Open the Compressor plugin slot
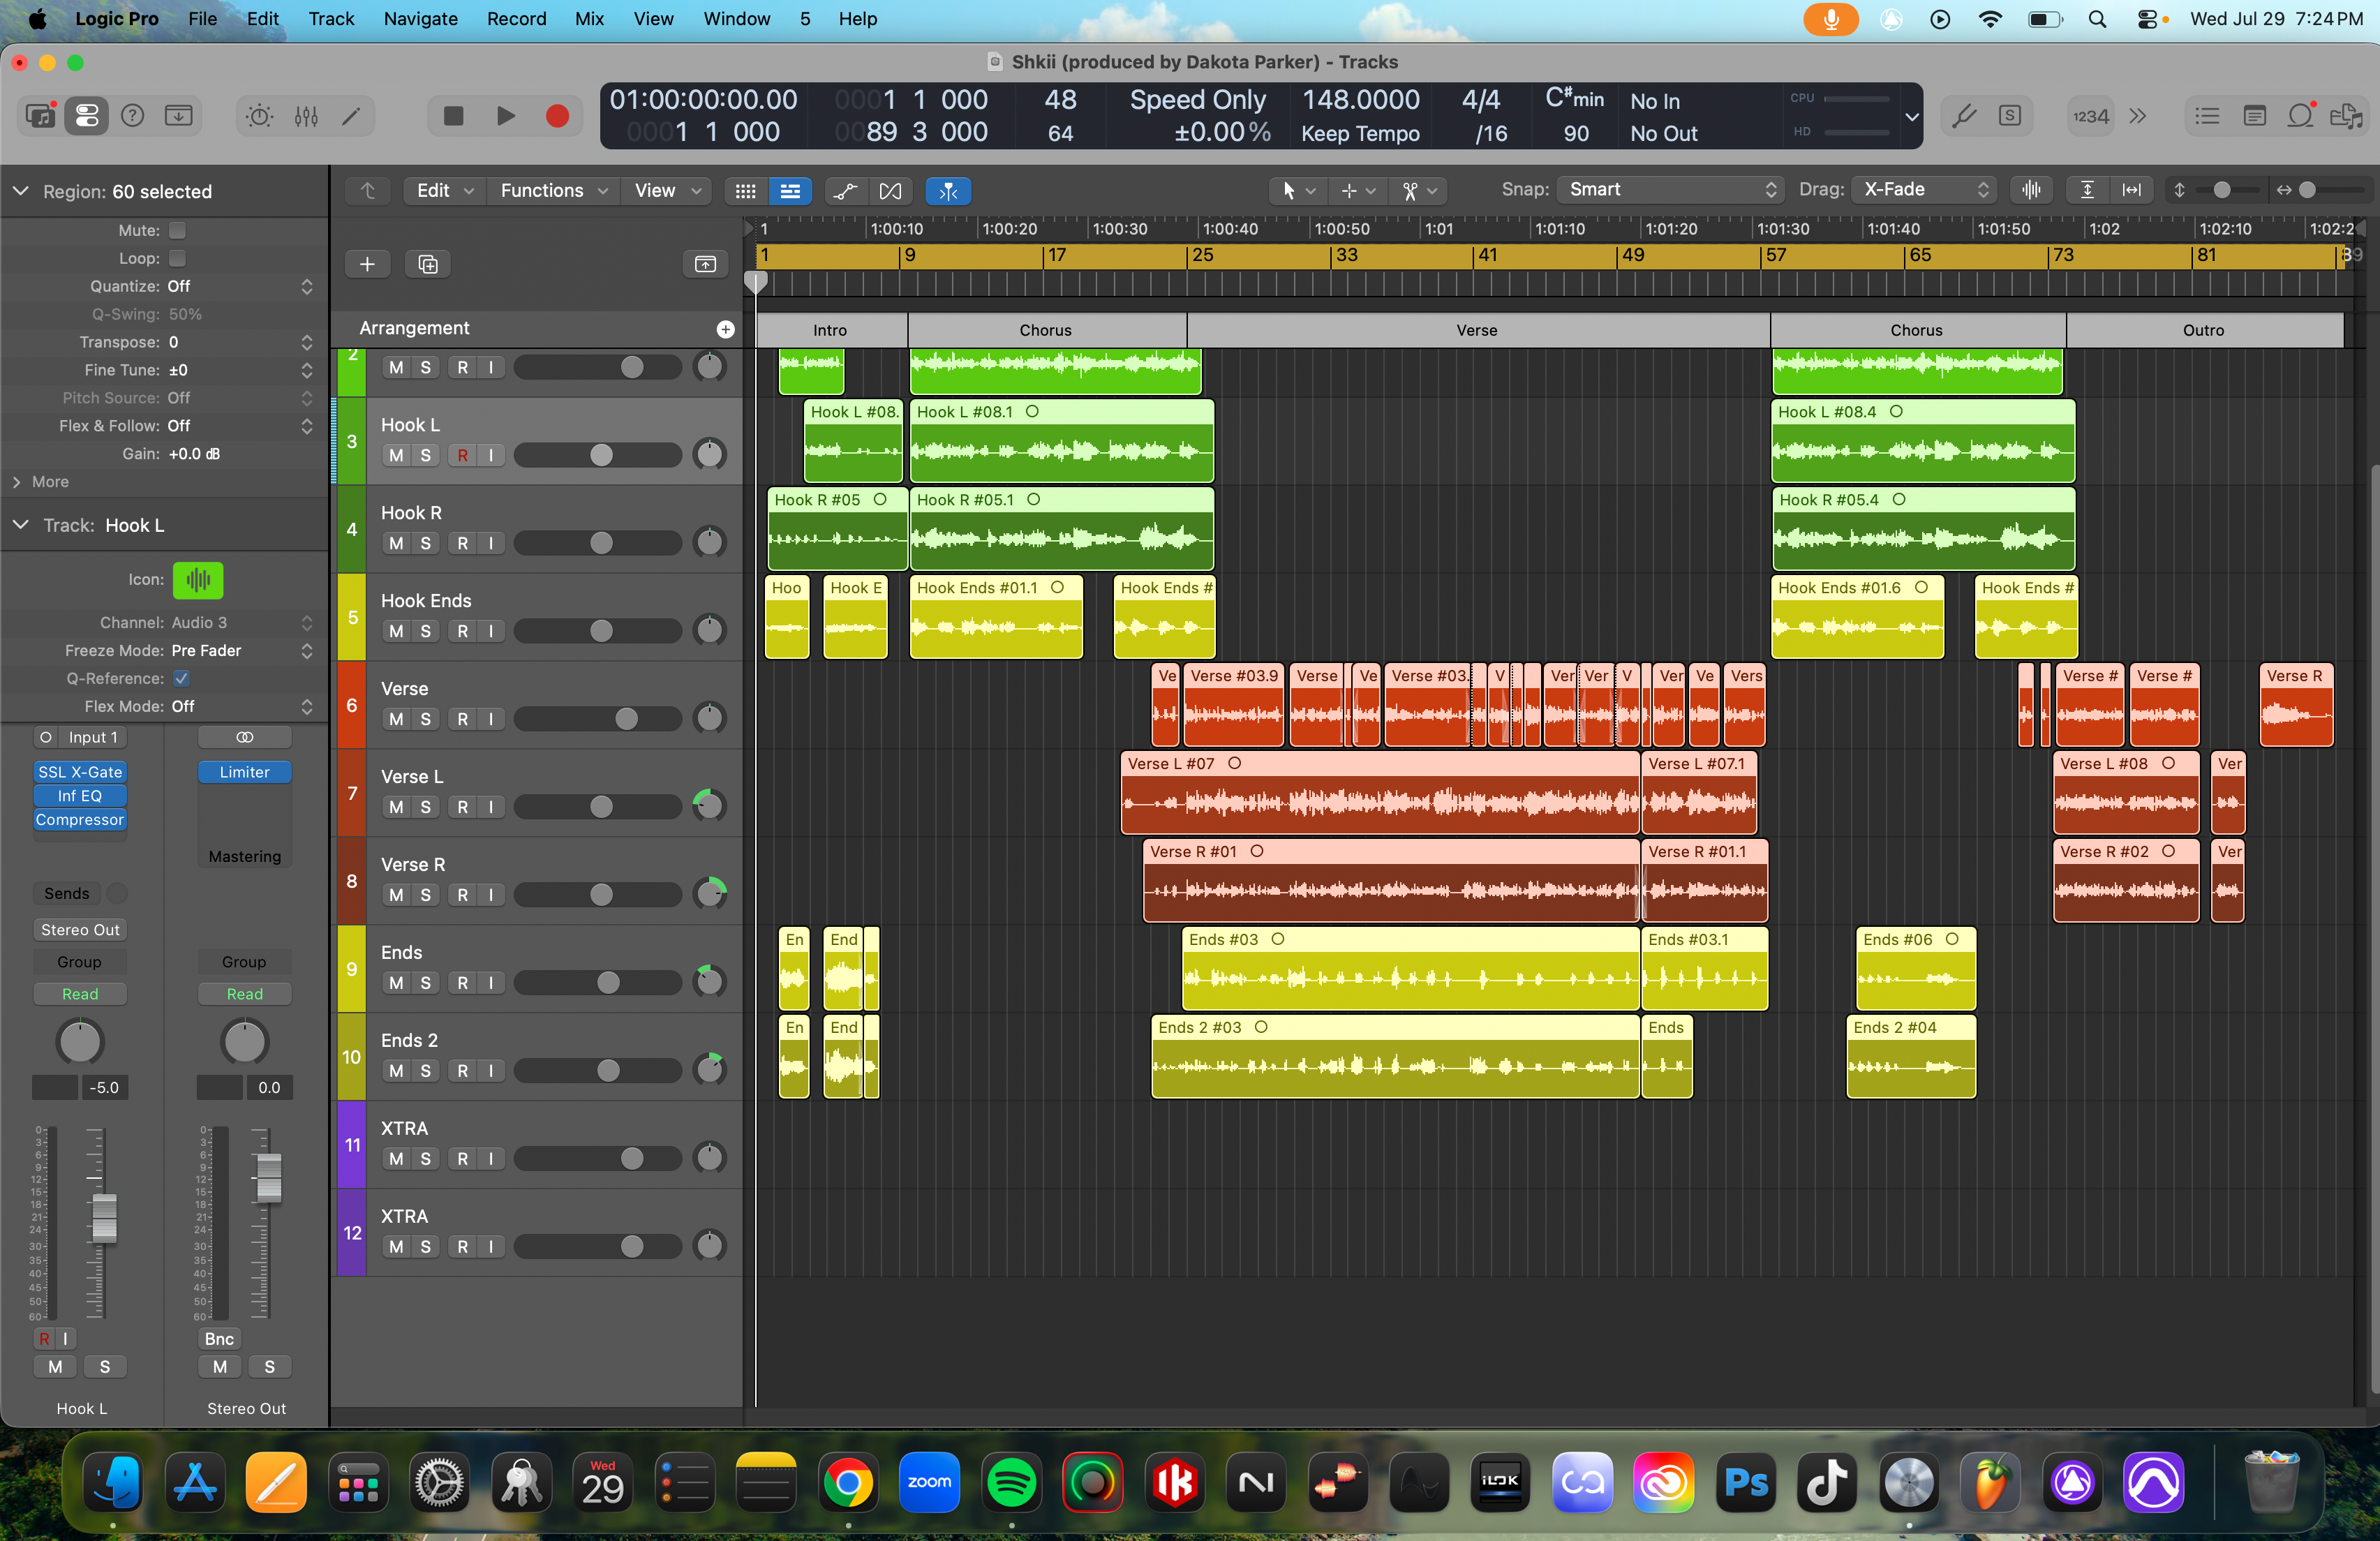This screenshot has width=2380, height=1541. point(80,819)
